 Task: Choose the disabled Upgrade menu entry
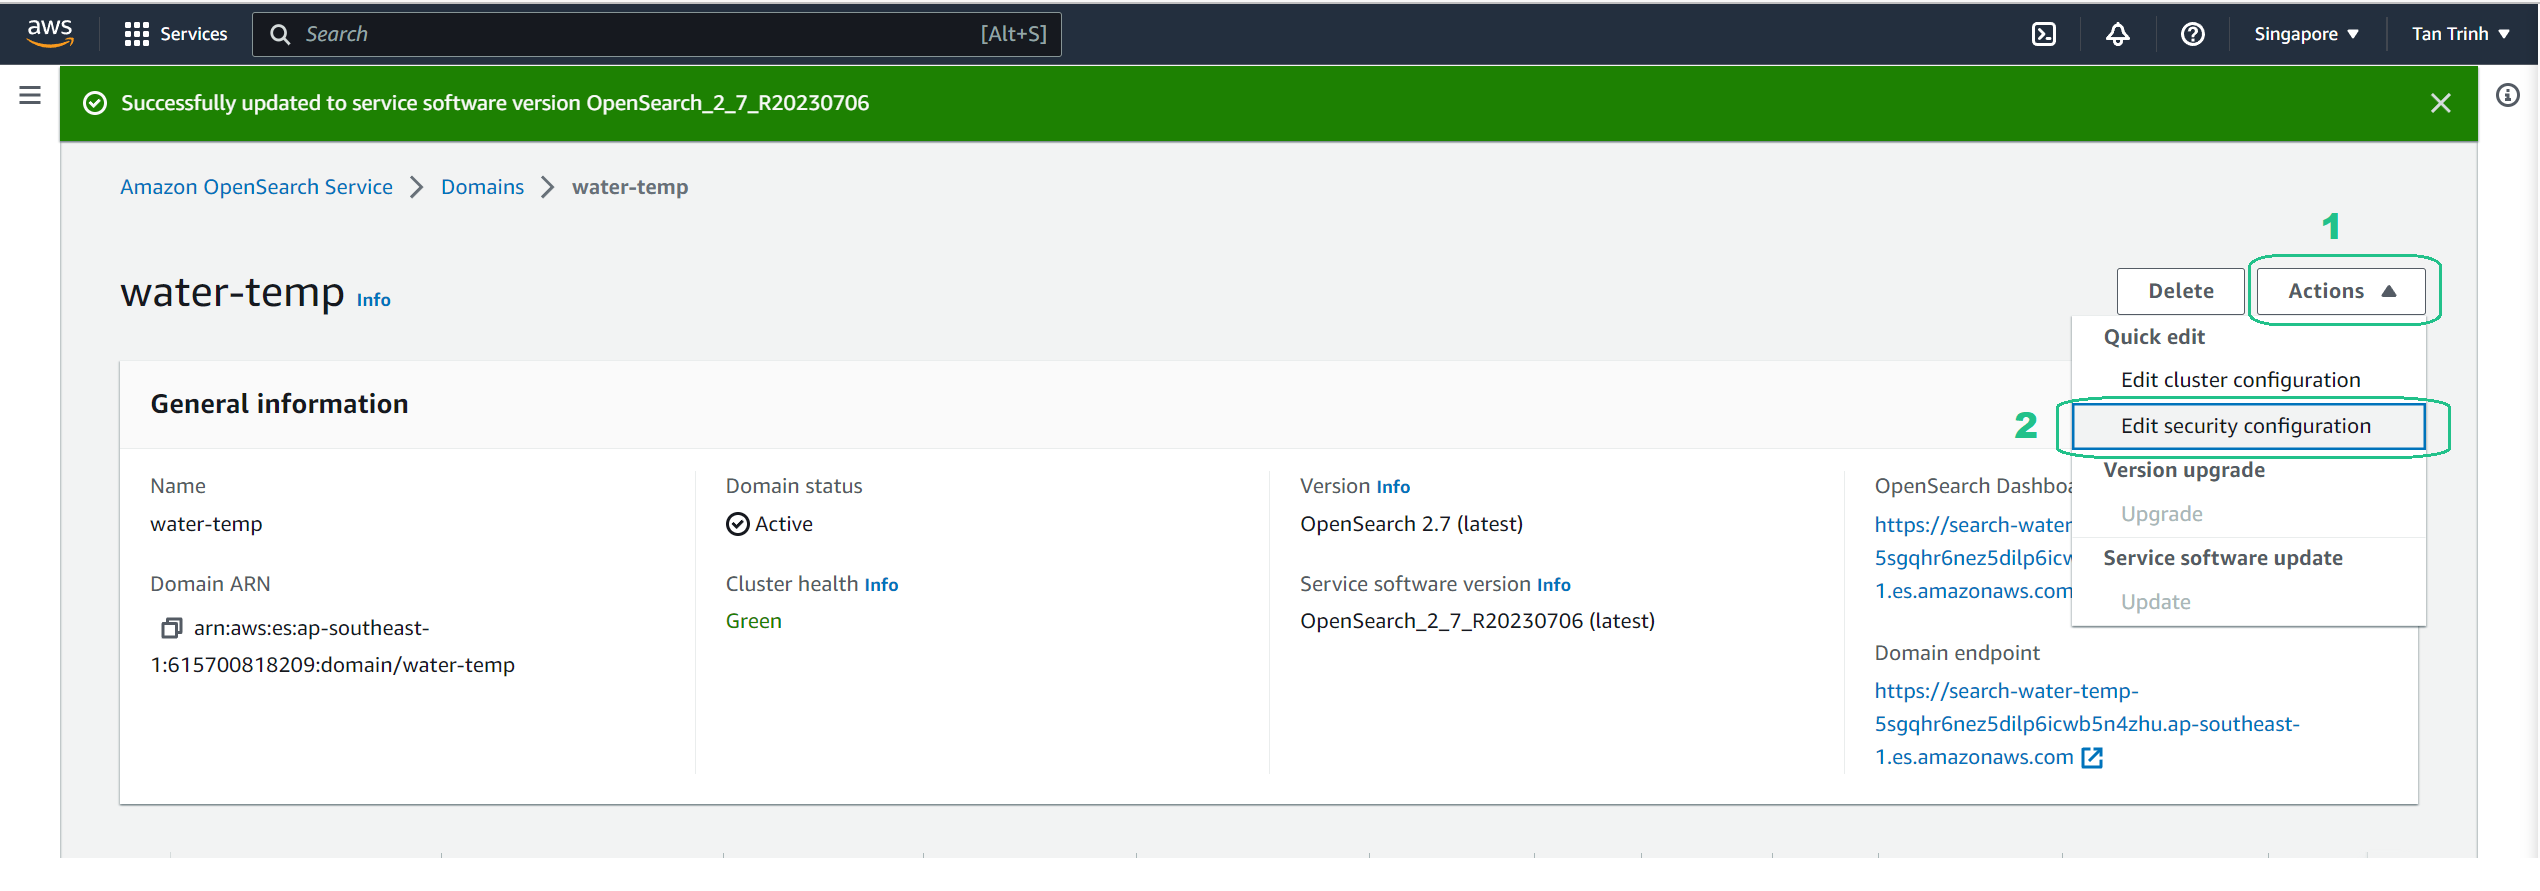point(2248,514)
